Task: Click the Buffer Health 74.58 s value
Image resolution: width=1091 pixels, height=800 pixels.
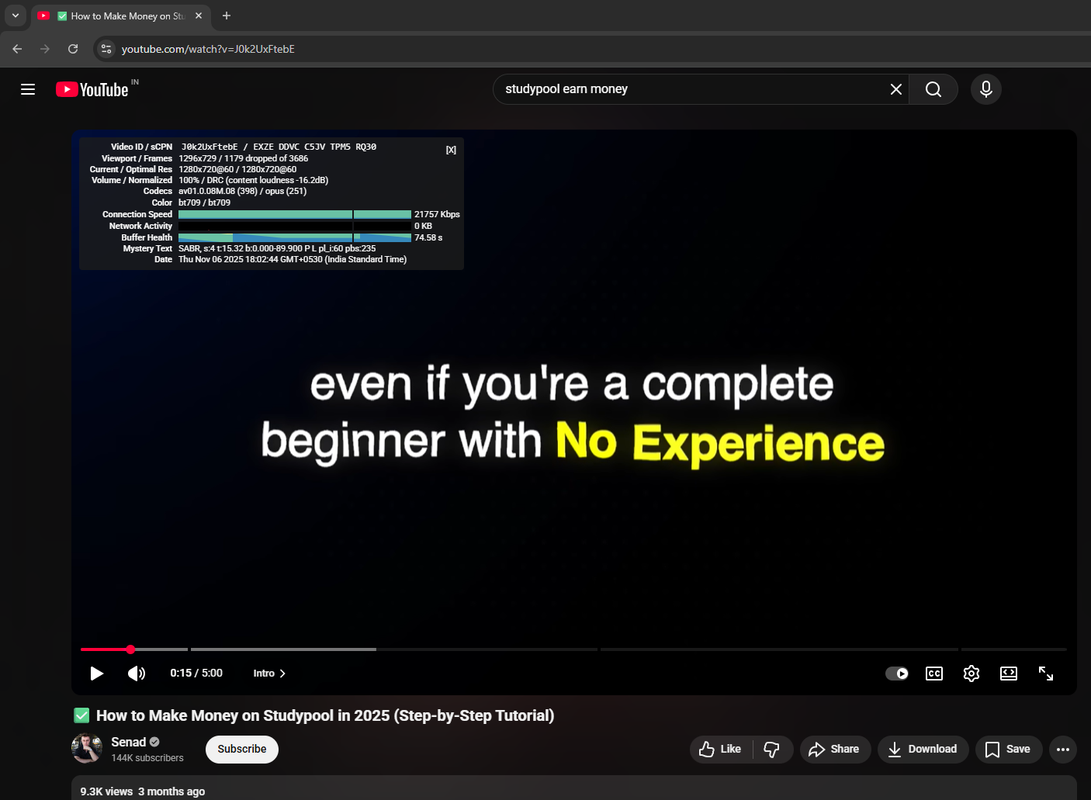Action: pos(428,237)
